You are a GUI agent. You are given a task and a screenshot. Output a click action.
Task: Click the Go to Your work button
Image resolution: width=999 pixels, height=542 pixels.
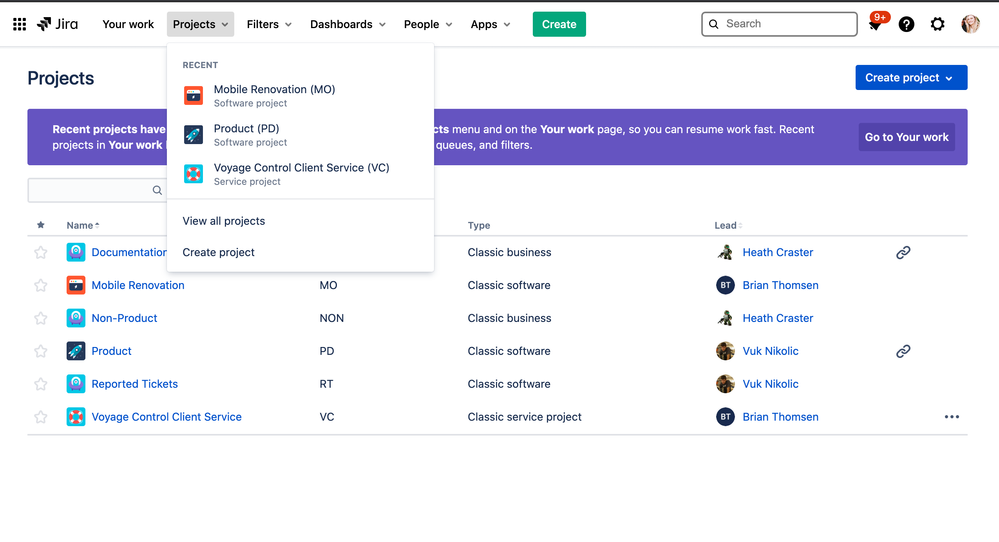click(x=906, y=137)
